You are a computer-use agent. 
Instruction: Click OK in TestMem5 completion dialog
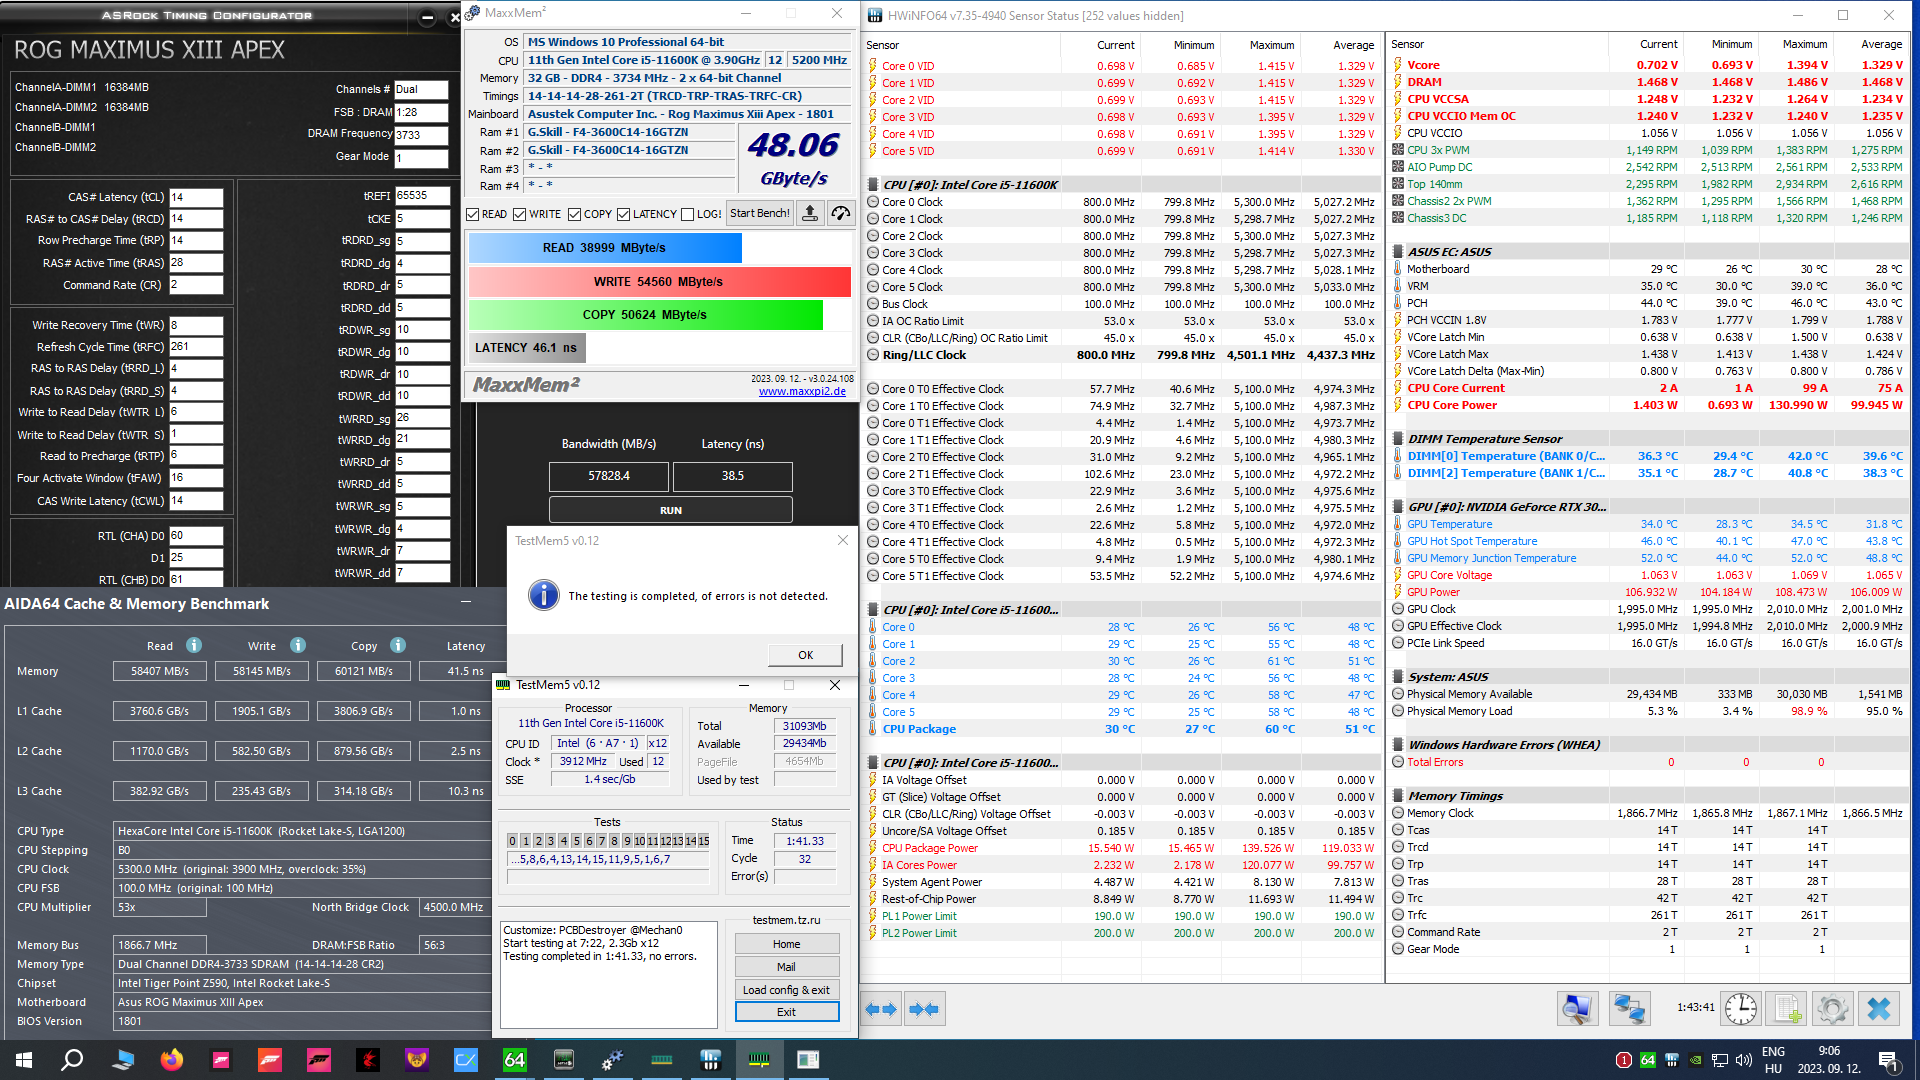click(x=805, y=655)
